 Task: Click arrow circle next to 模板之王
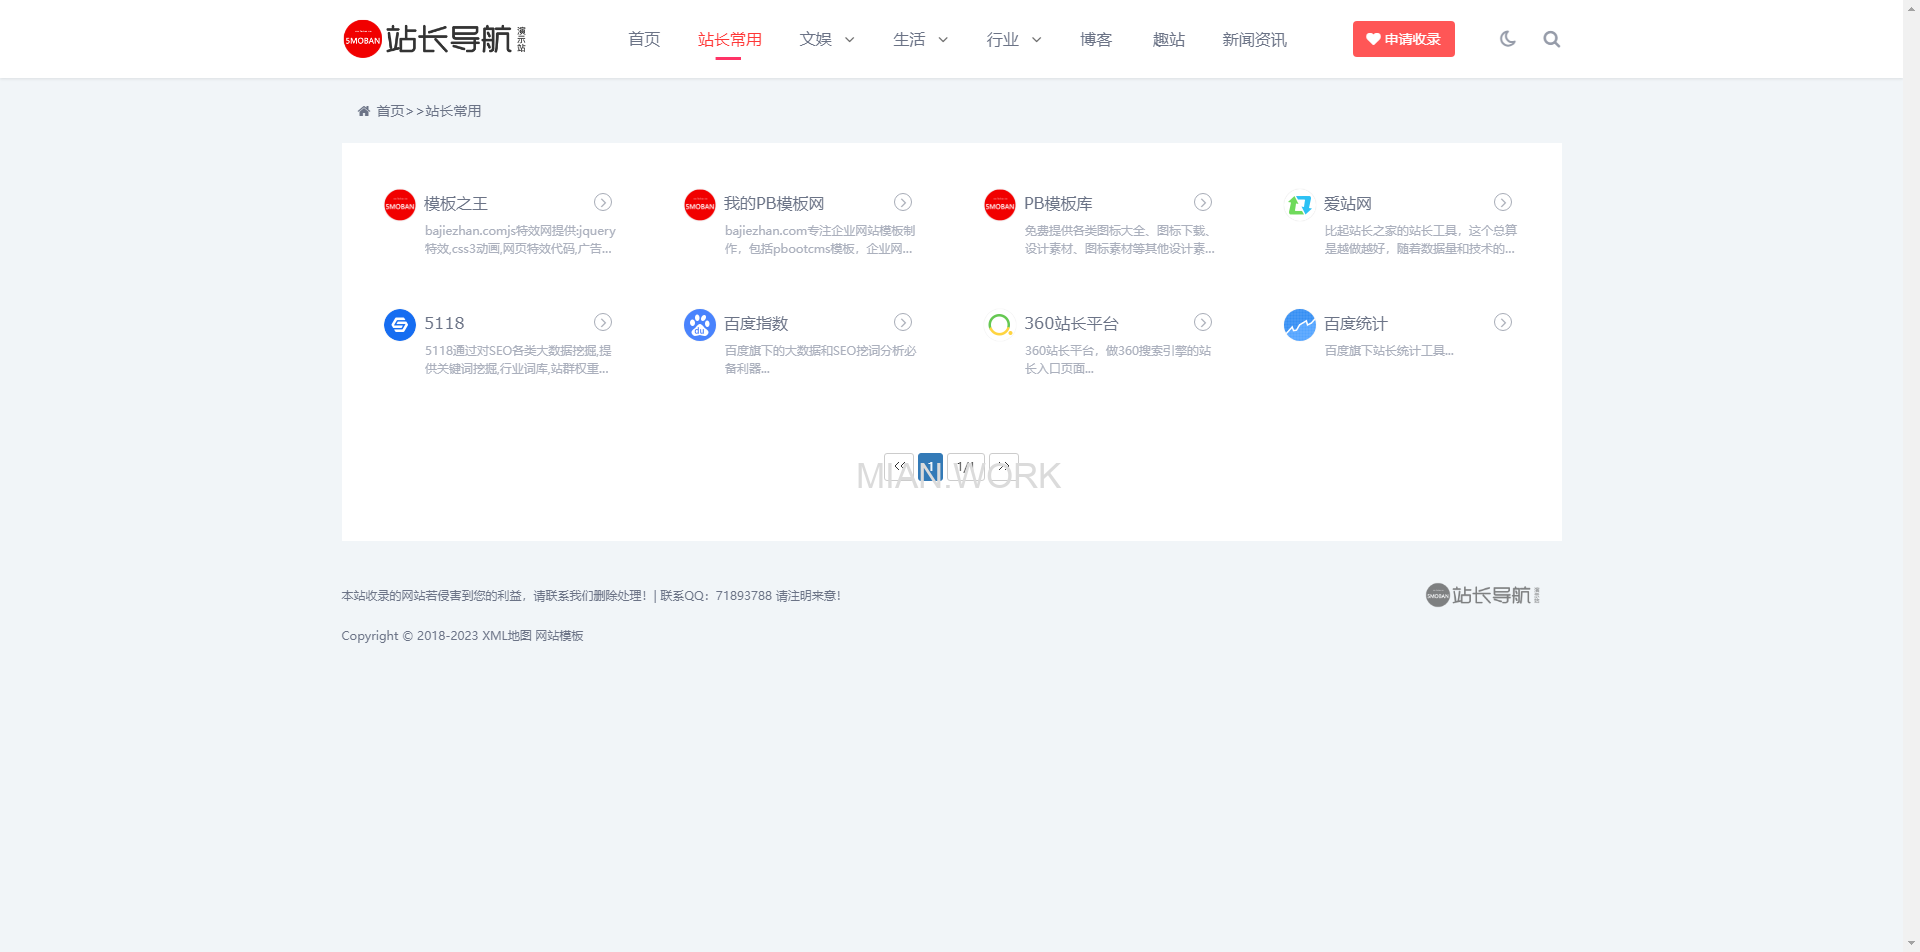603,202
